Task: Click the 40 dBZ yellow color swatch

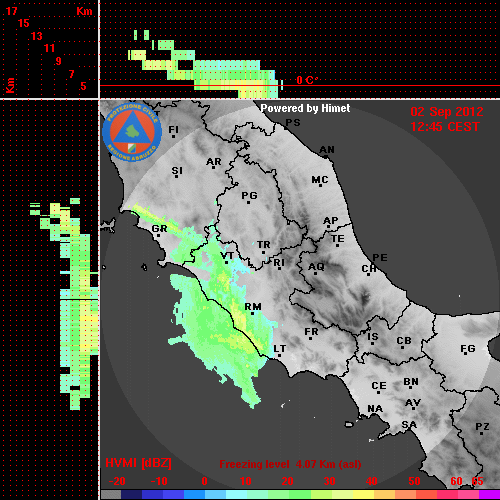Action: point(364,494)
